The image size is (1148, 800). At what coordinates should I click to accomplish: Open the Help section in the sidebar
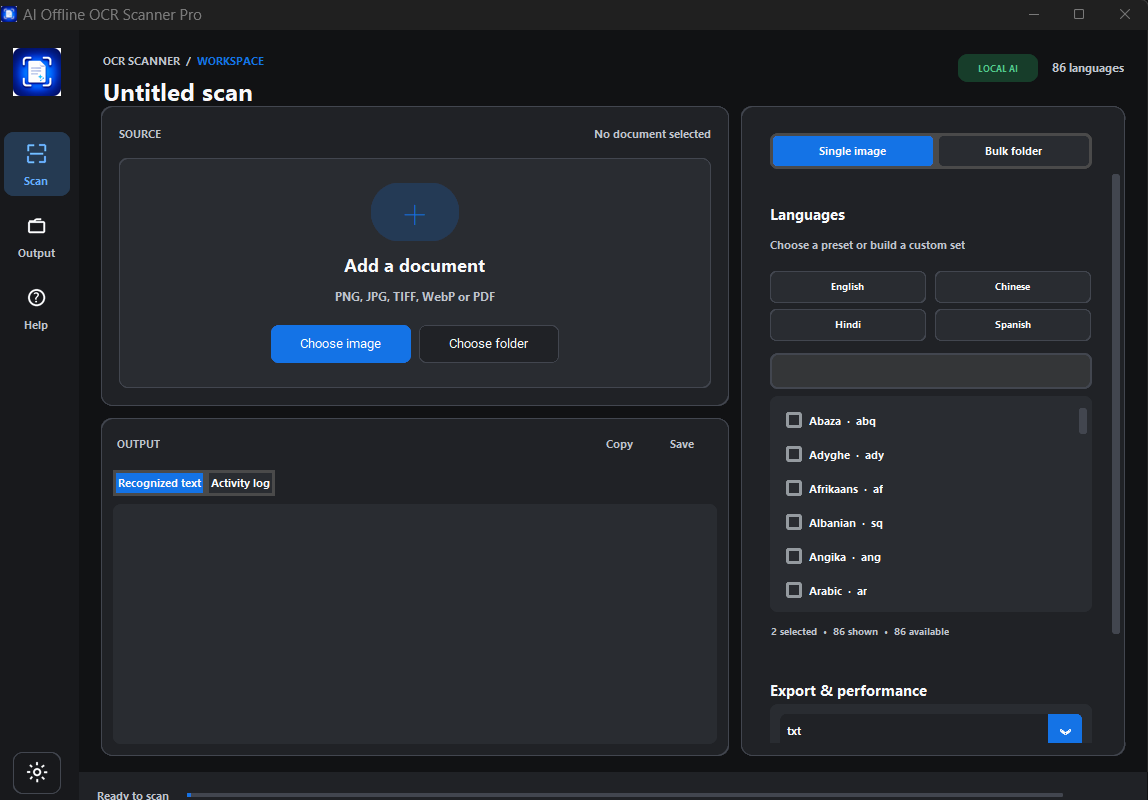37,310
